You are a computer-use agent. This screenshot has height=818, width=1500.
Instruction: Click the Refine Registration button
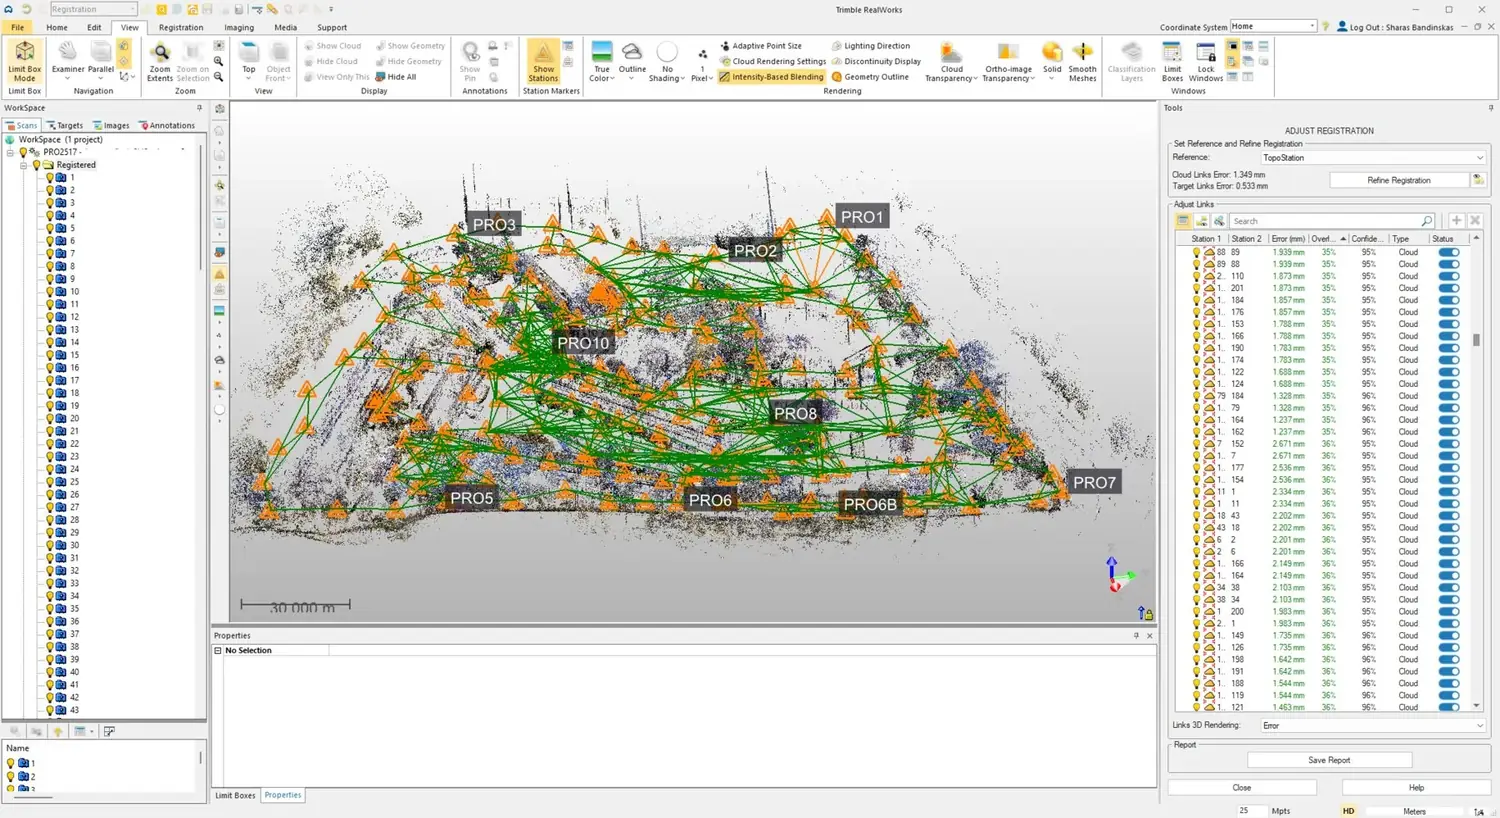click(1398, 180)
